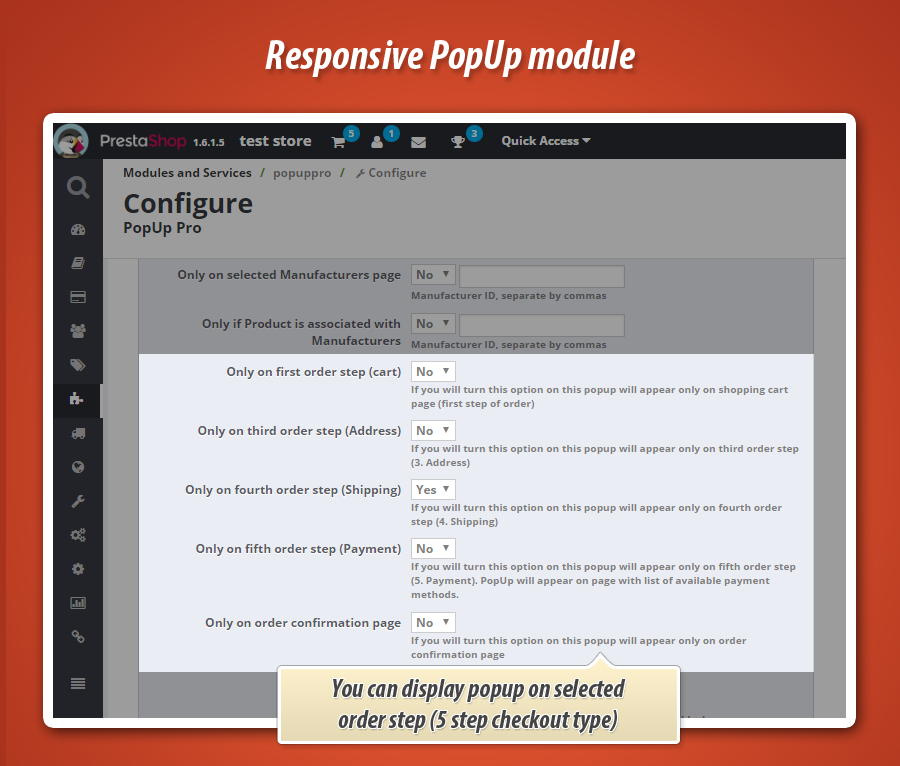Click the trophy icon with badge 3
Viewport: 900px width, 766px height.
[x=460, y=141]
